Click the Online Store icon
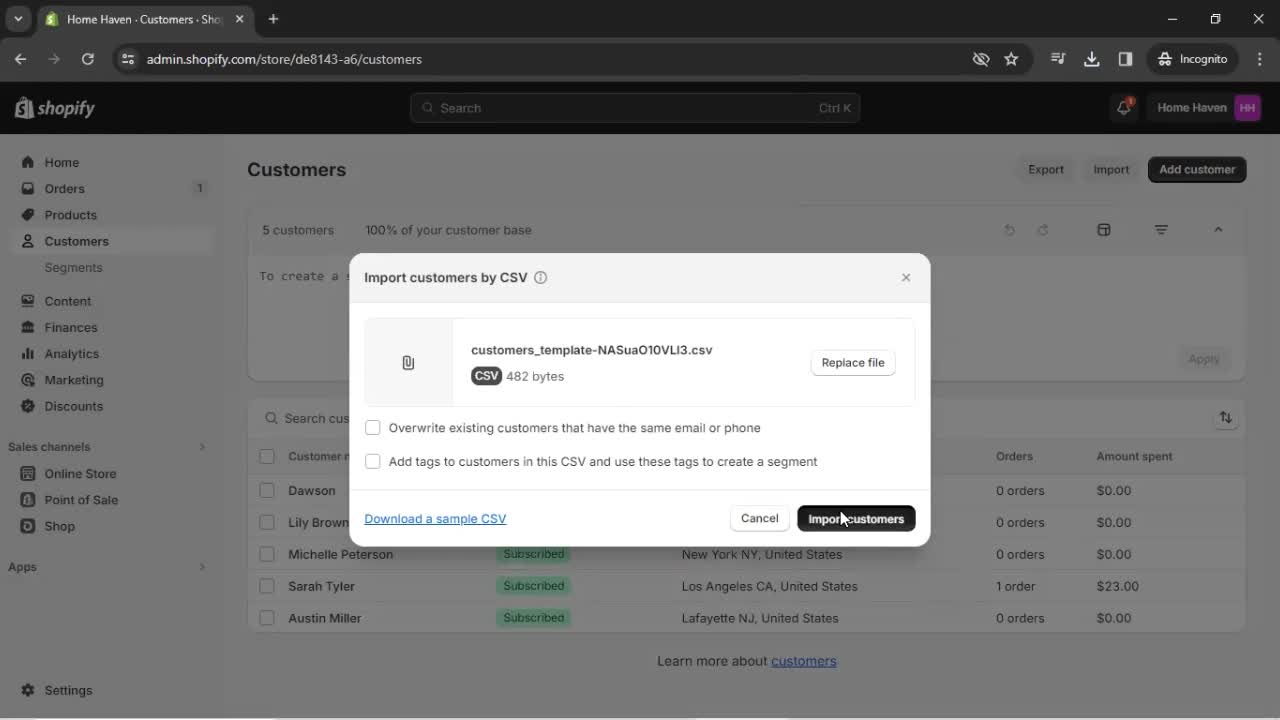The width and height of the screenshot is (1280, 720). click(27, 474)
